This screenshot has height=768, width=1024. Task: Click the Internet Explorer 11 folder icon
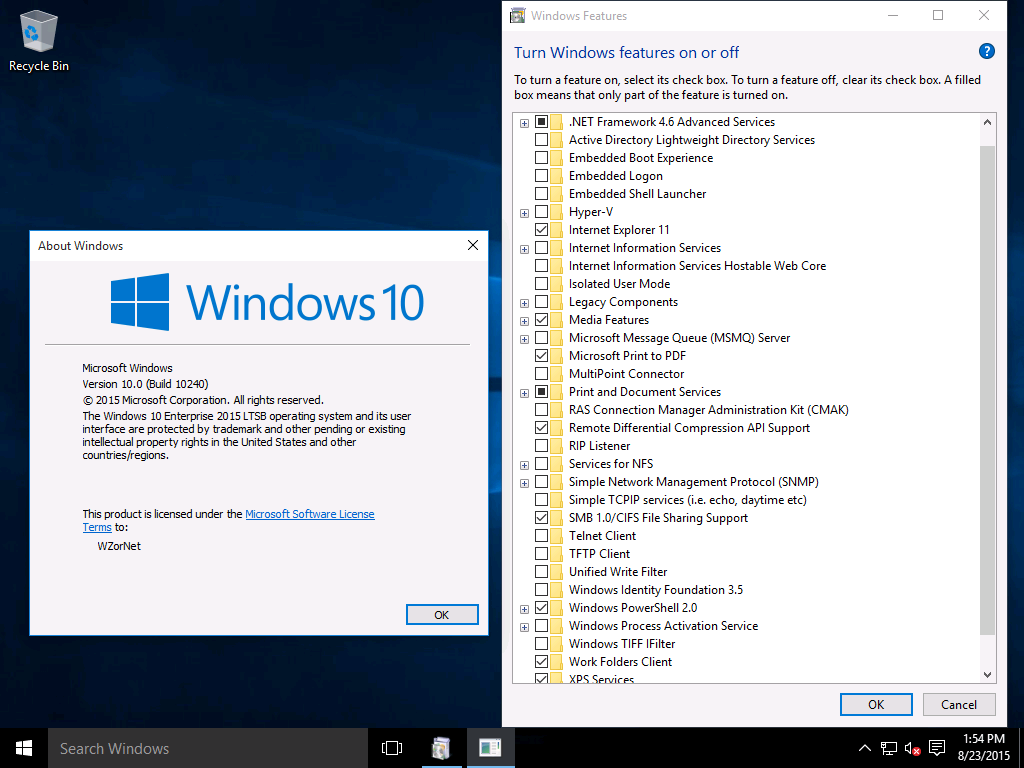point(556,230)
